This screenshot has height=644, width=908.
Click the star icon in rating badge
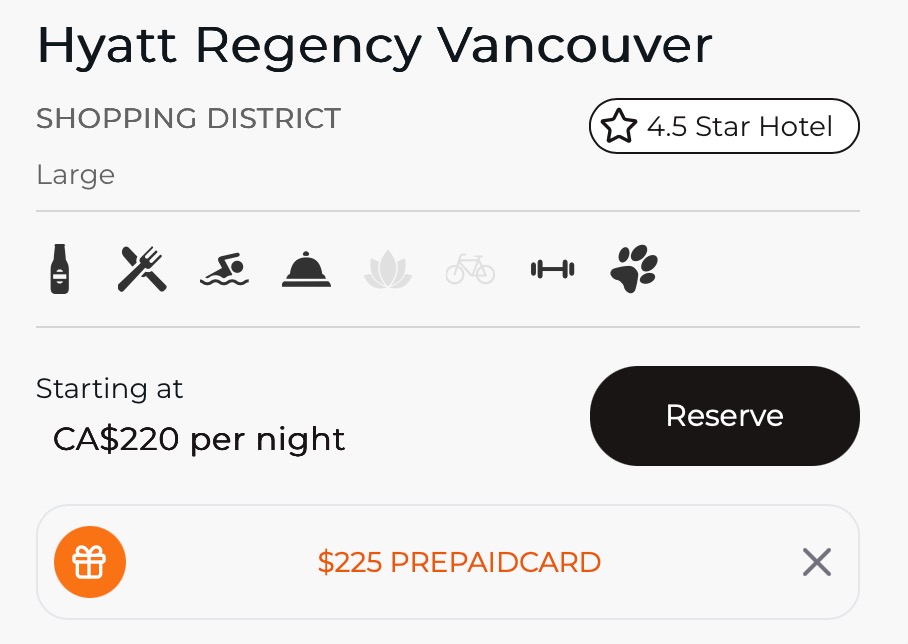click(x=618, y=126)
